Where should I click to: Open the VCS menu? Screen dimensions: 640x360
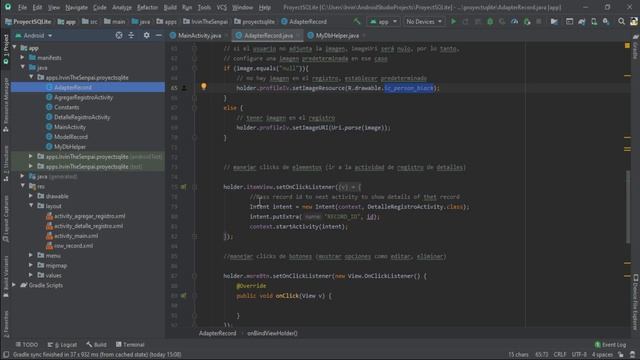point(222,7)
